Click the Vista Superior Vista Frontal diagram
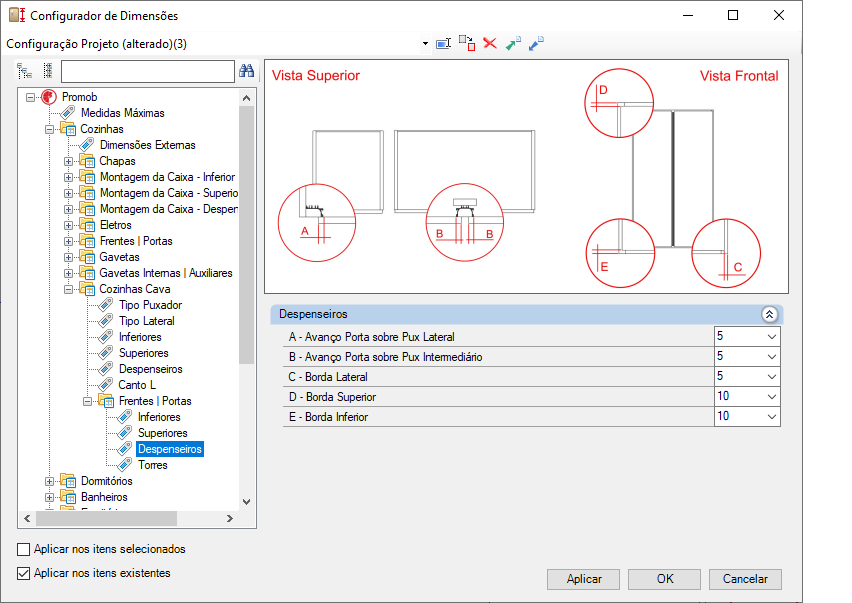 pos(526,177)
